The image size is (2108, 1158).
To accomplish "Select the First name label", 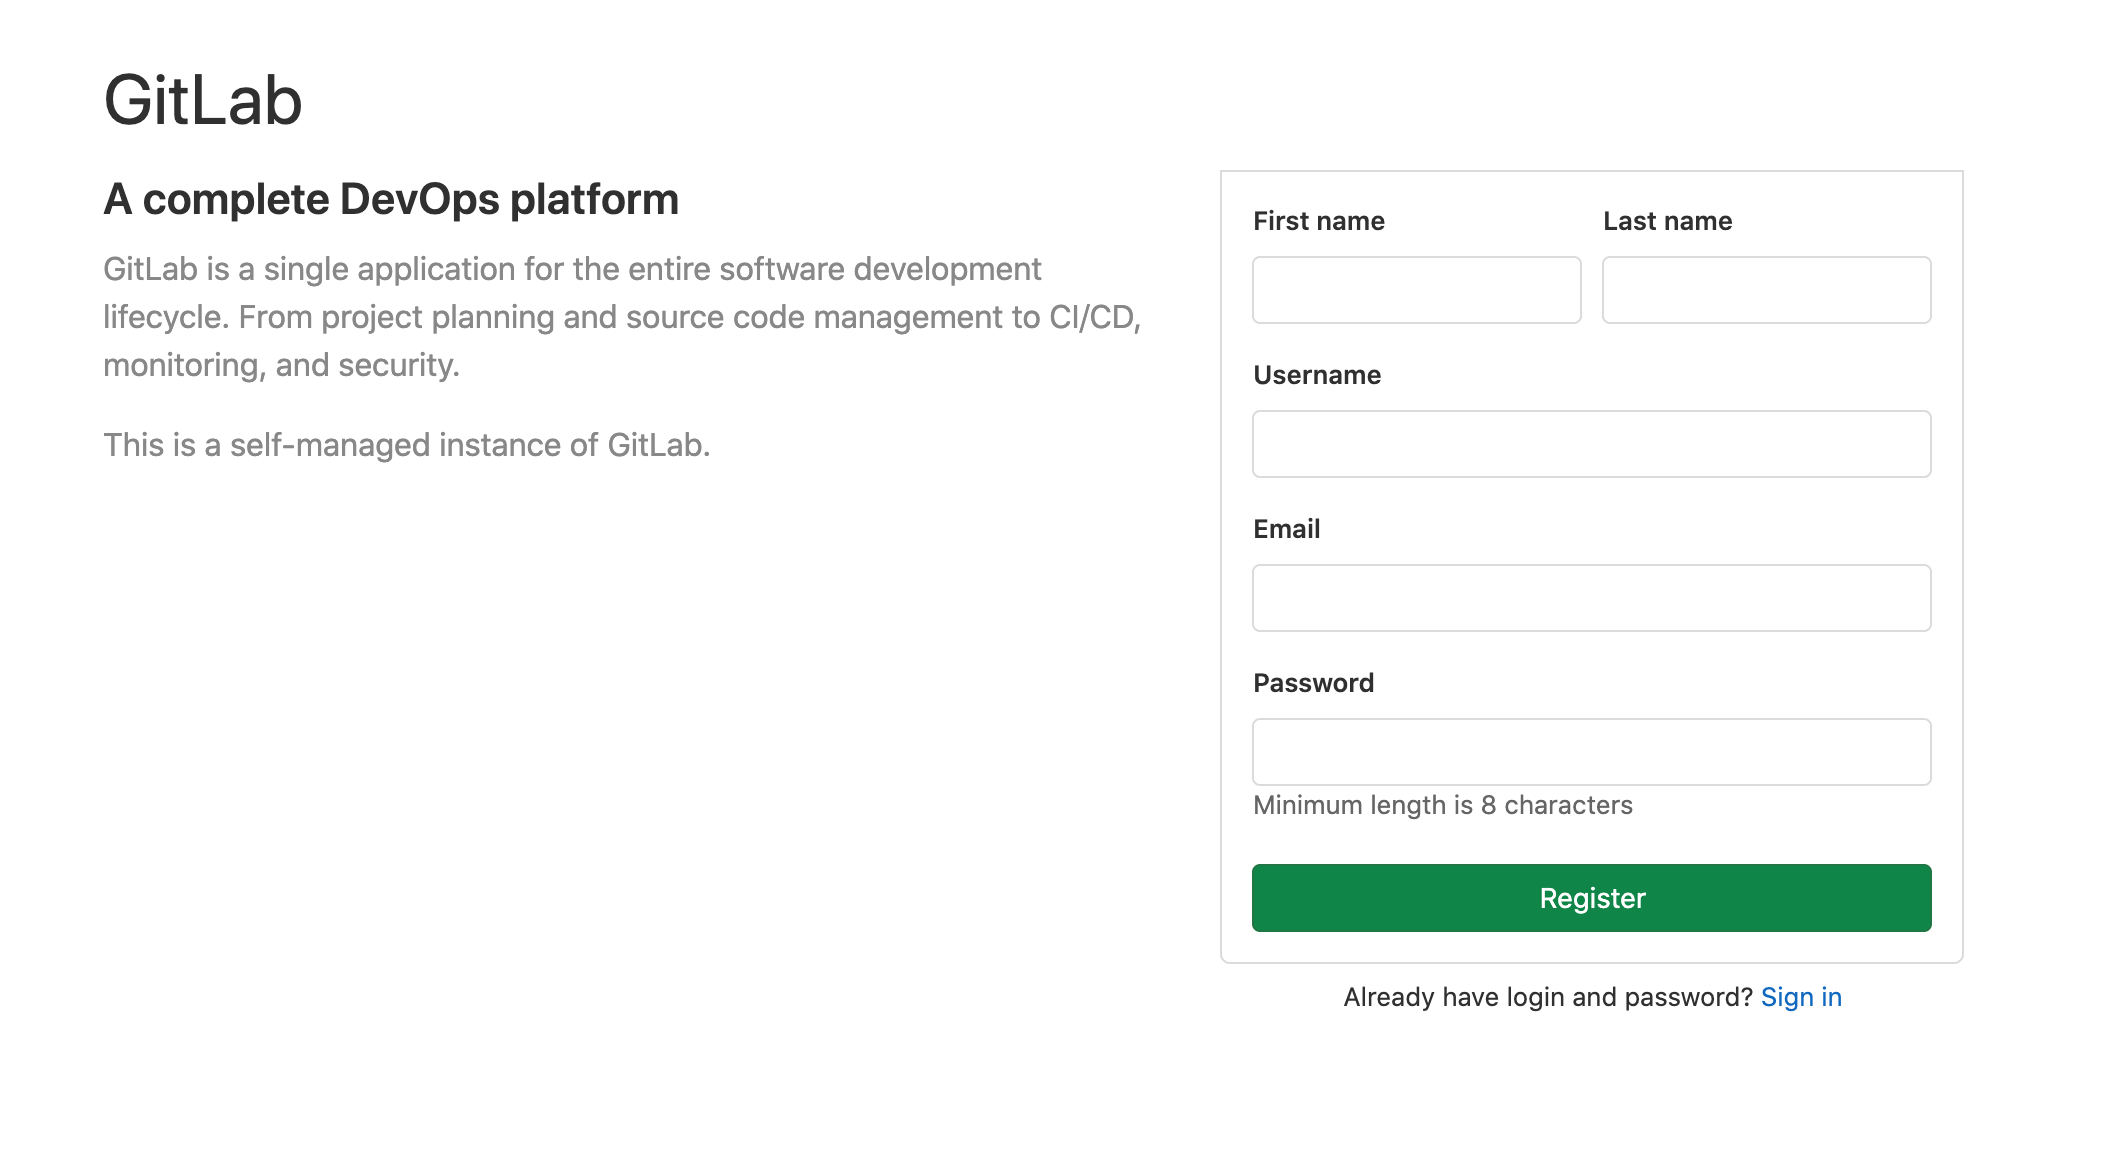I will tap(1319, 221).
